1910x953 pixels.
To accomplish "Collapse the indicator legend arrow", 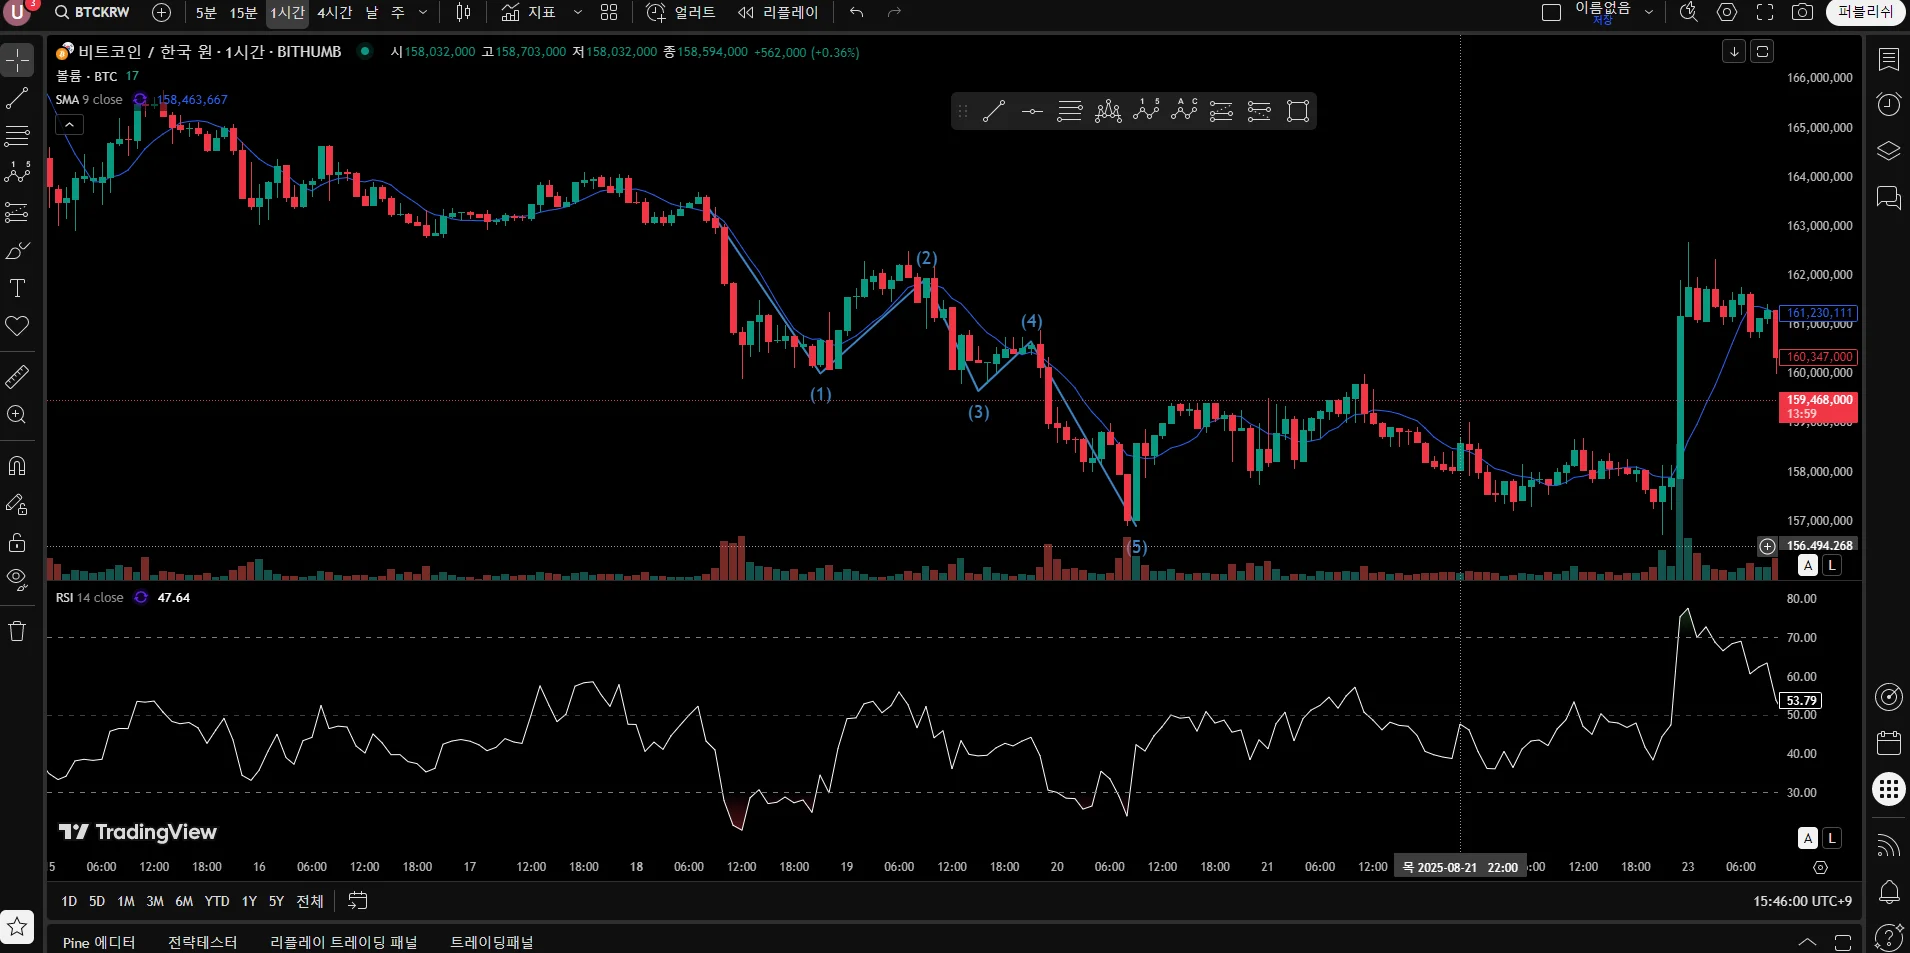I will pyautogui.click(x=69, y=125).
